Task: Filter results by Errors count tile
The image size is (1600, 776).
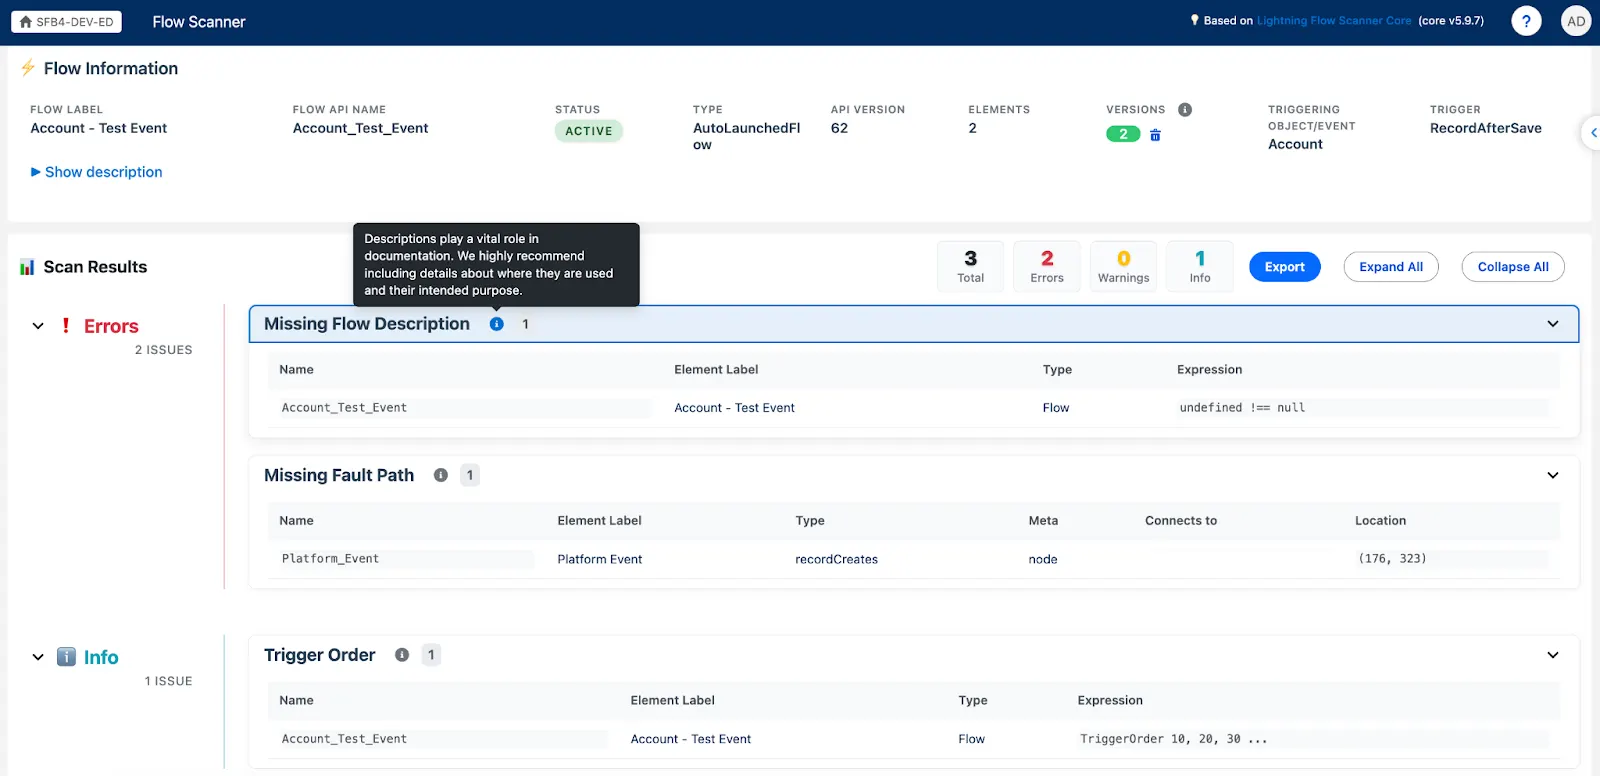Action: point(1047,267)
